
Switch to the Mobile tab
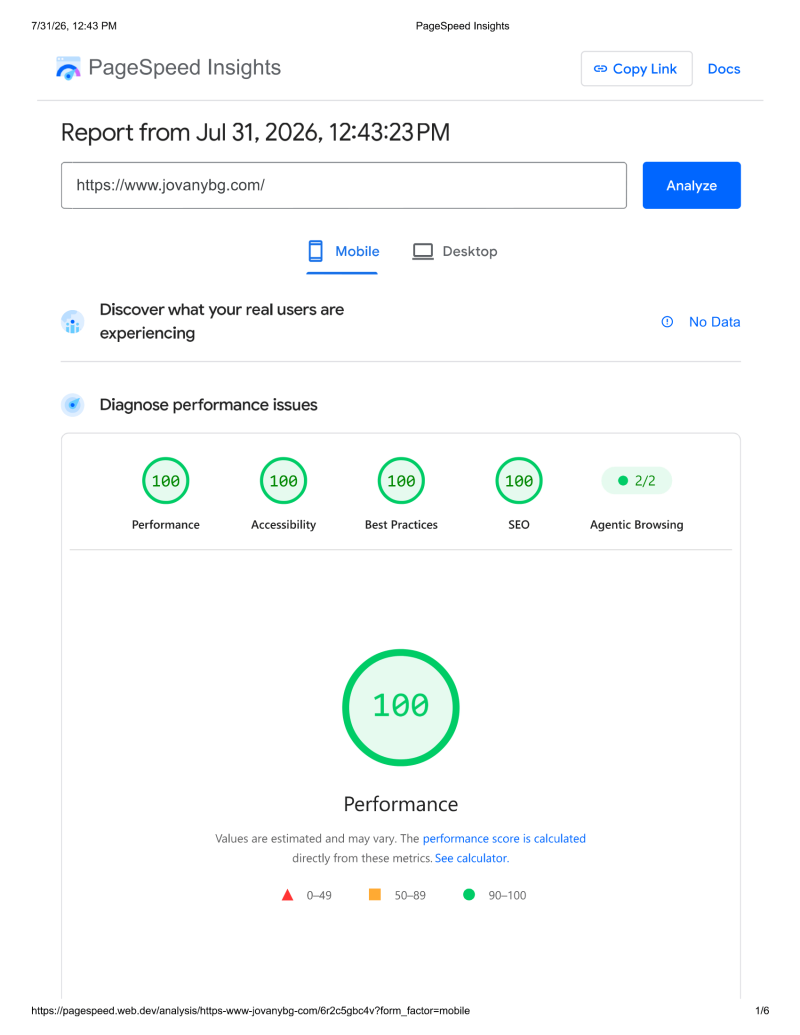tap(343, 251)
